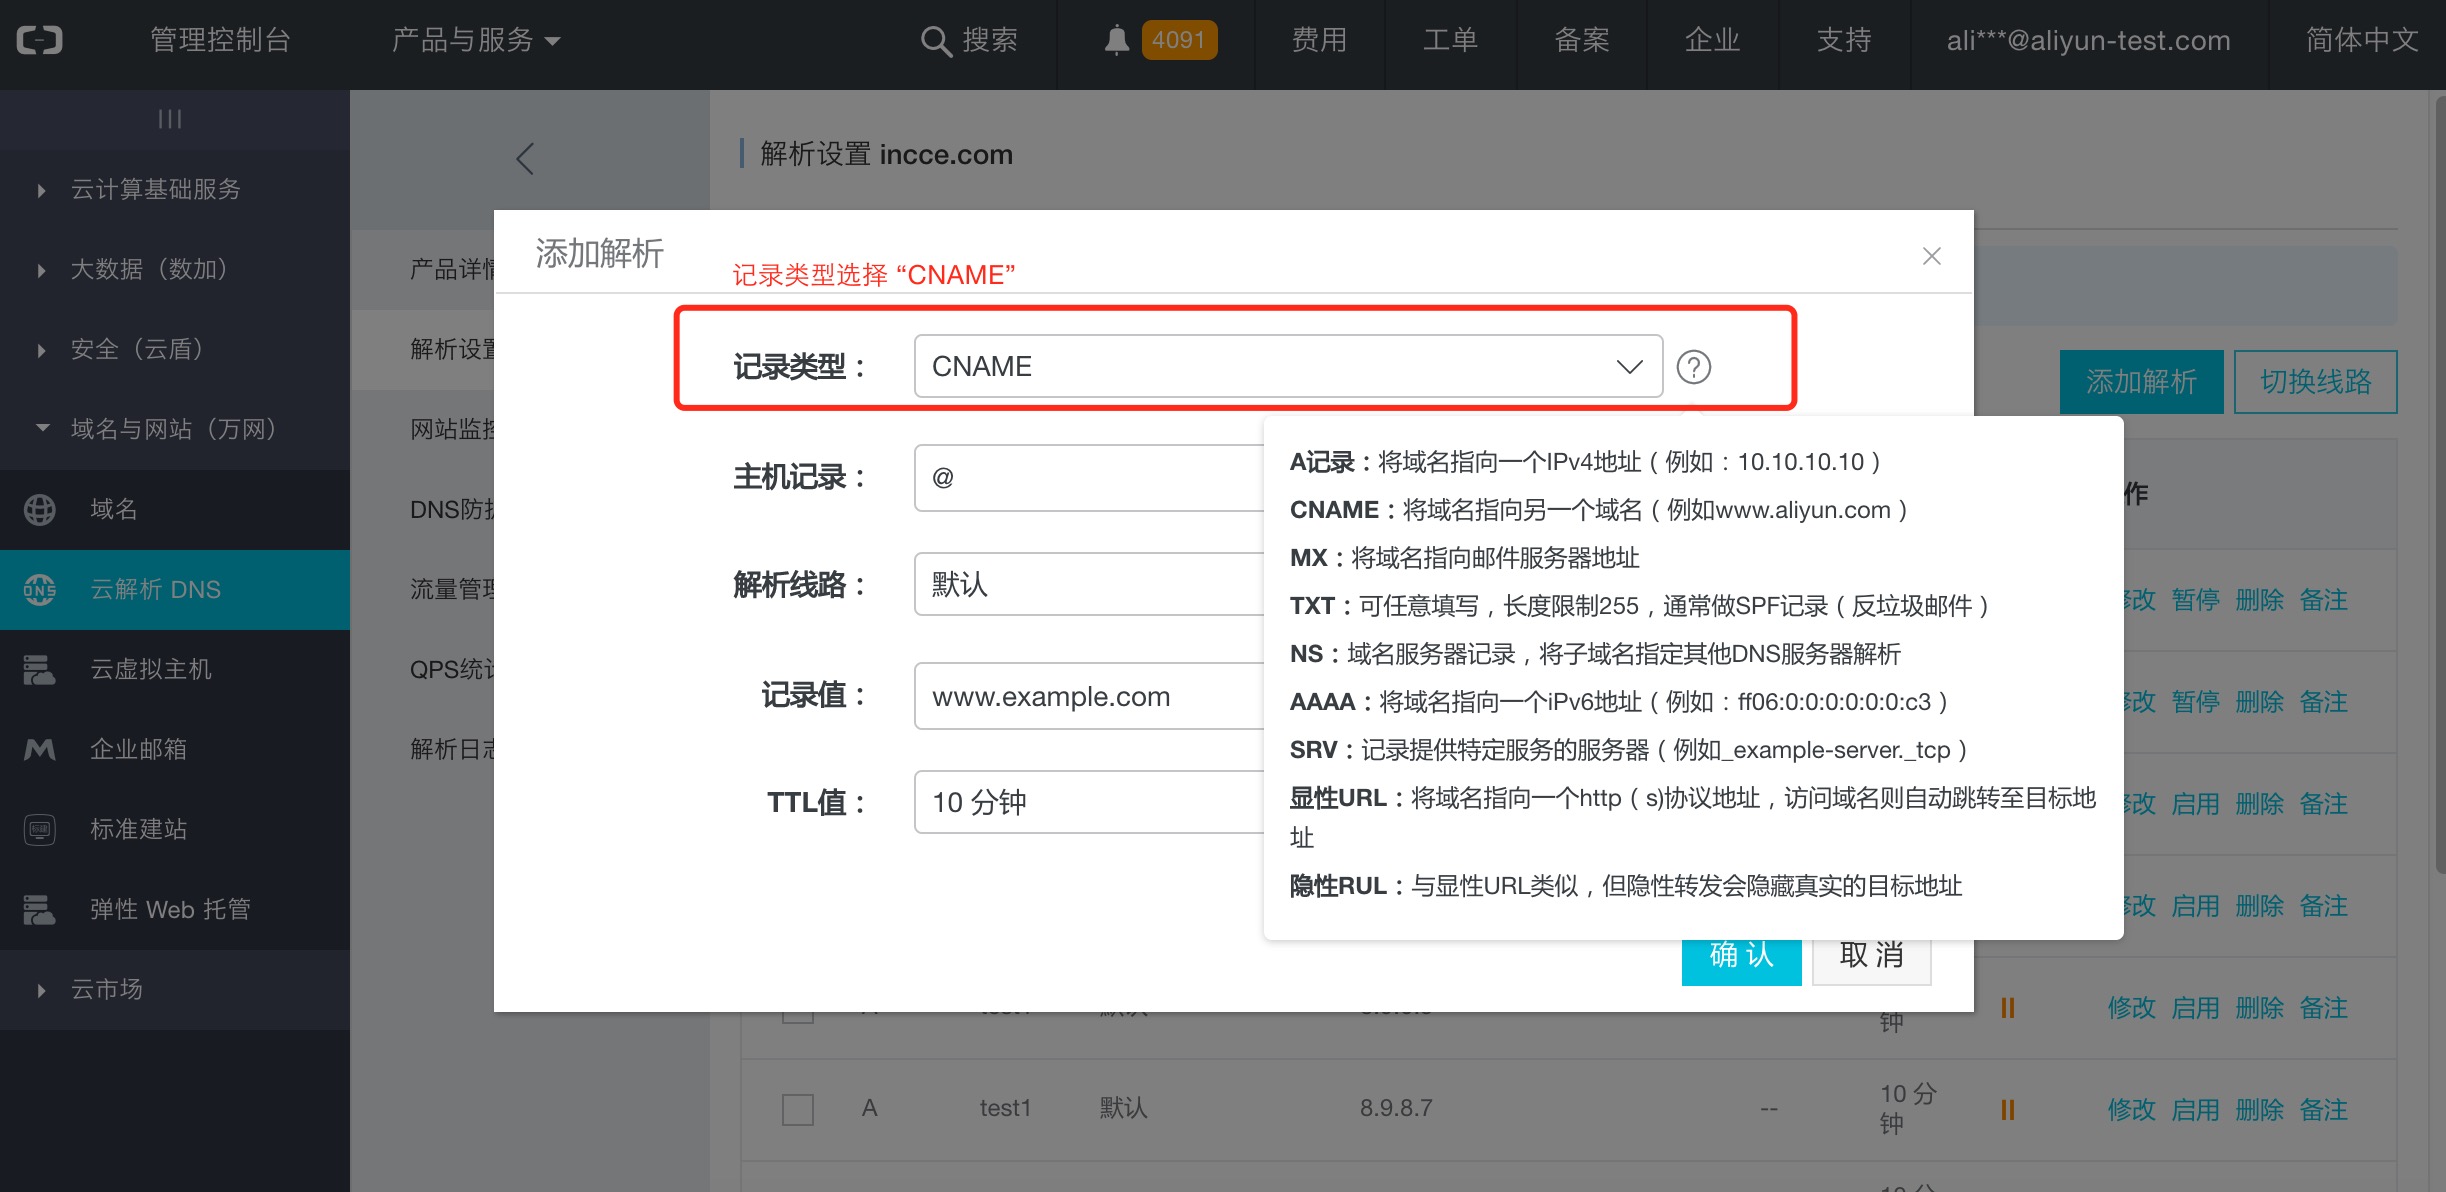Click the notification bell icon
Image resolution: width=2446 pixels, height=1192 pixels.
click(1116, 40)
